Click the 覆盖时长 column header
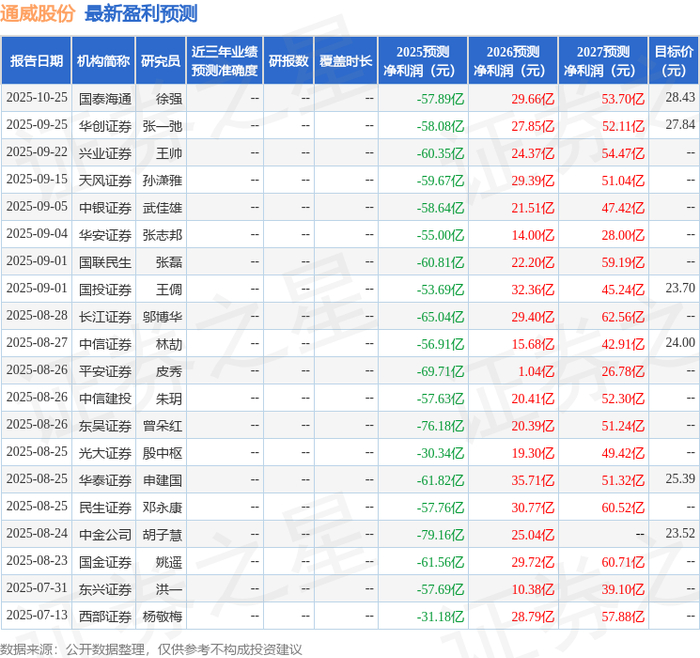 pyautogui.click(x=346, y=61)
